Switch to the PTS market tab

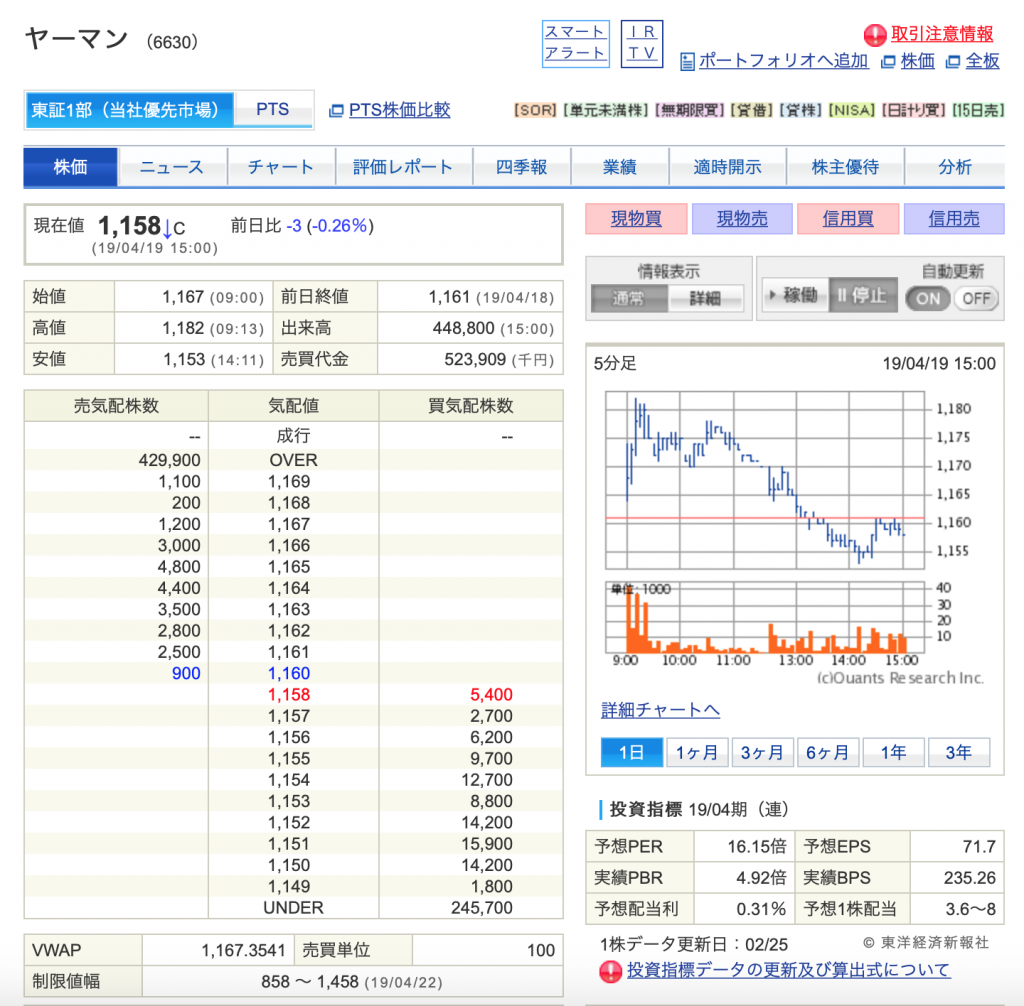[x=272, y=110]
